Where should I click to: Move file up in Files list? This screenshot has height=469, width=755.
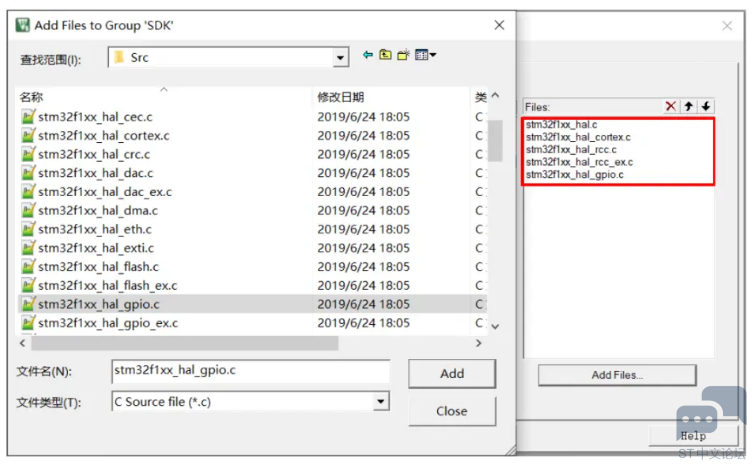[689, 106]
